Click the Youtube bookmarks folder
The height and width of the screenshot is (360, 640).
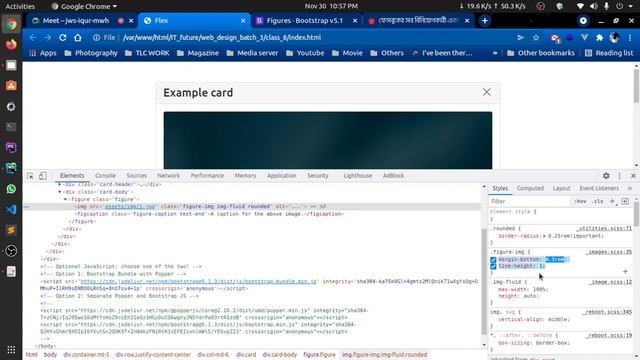click(x=305, y=53)
